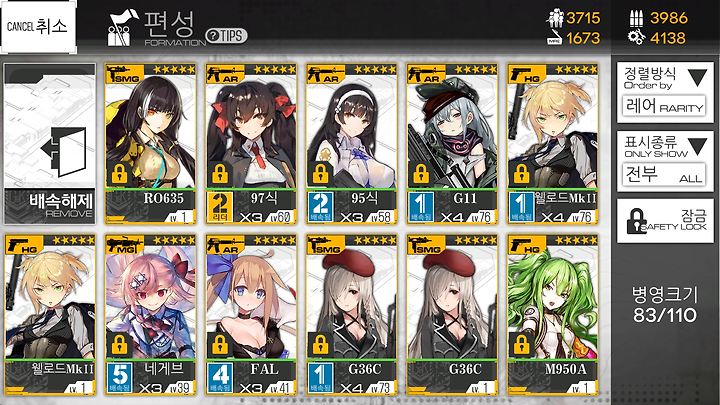The width and height of the screenshot is (720, 405).
Task: Click the CANCEL 취소 button
Action: 39,27
